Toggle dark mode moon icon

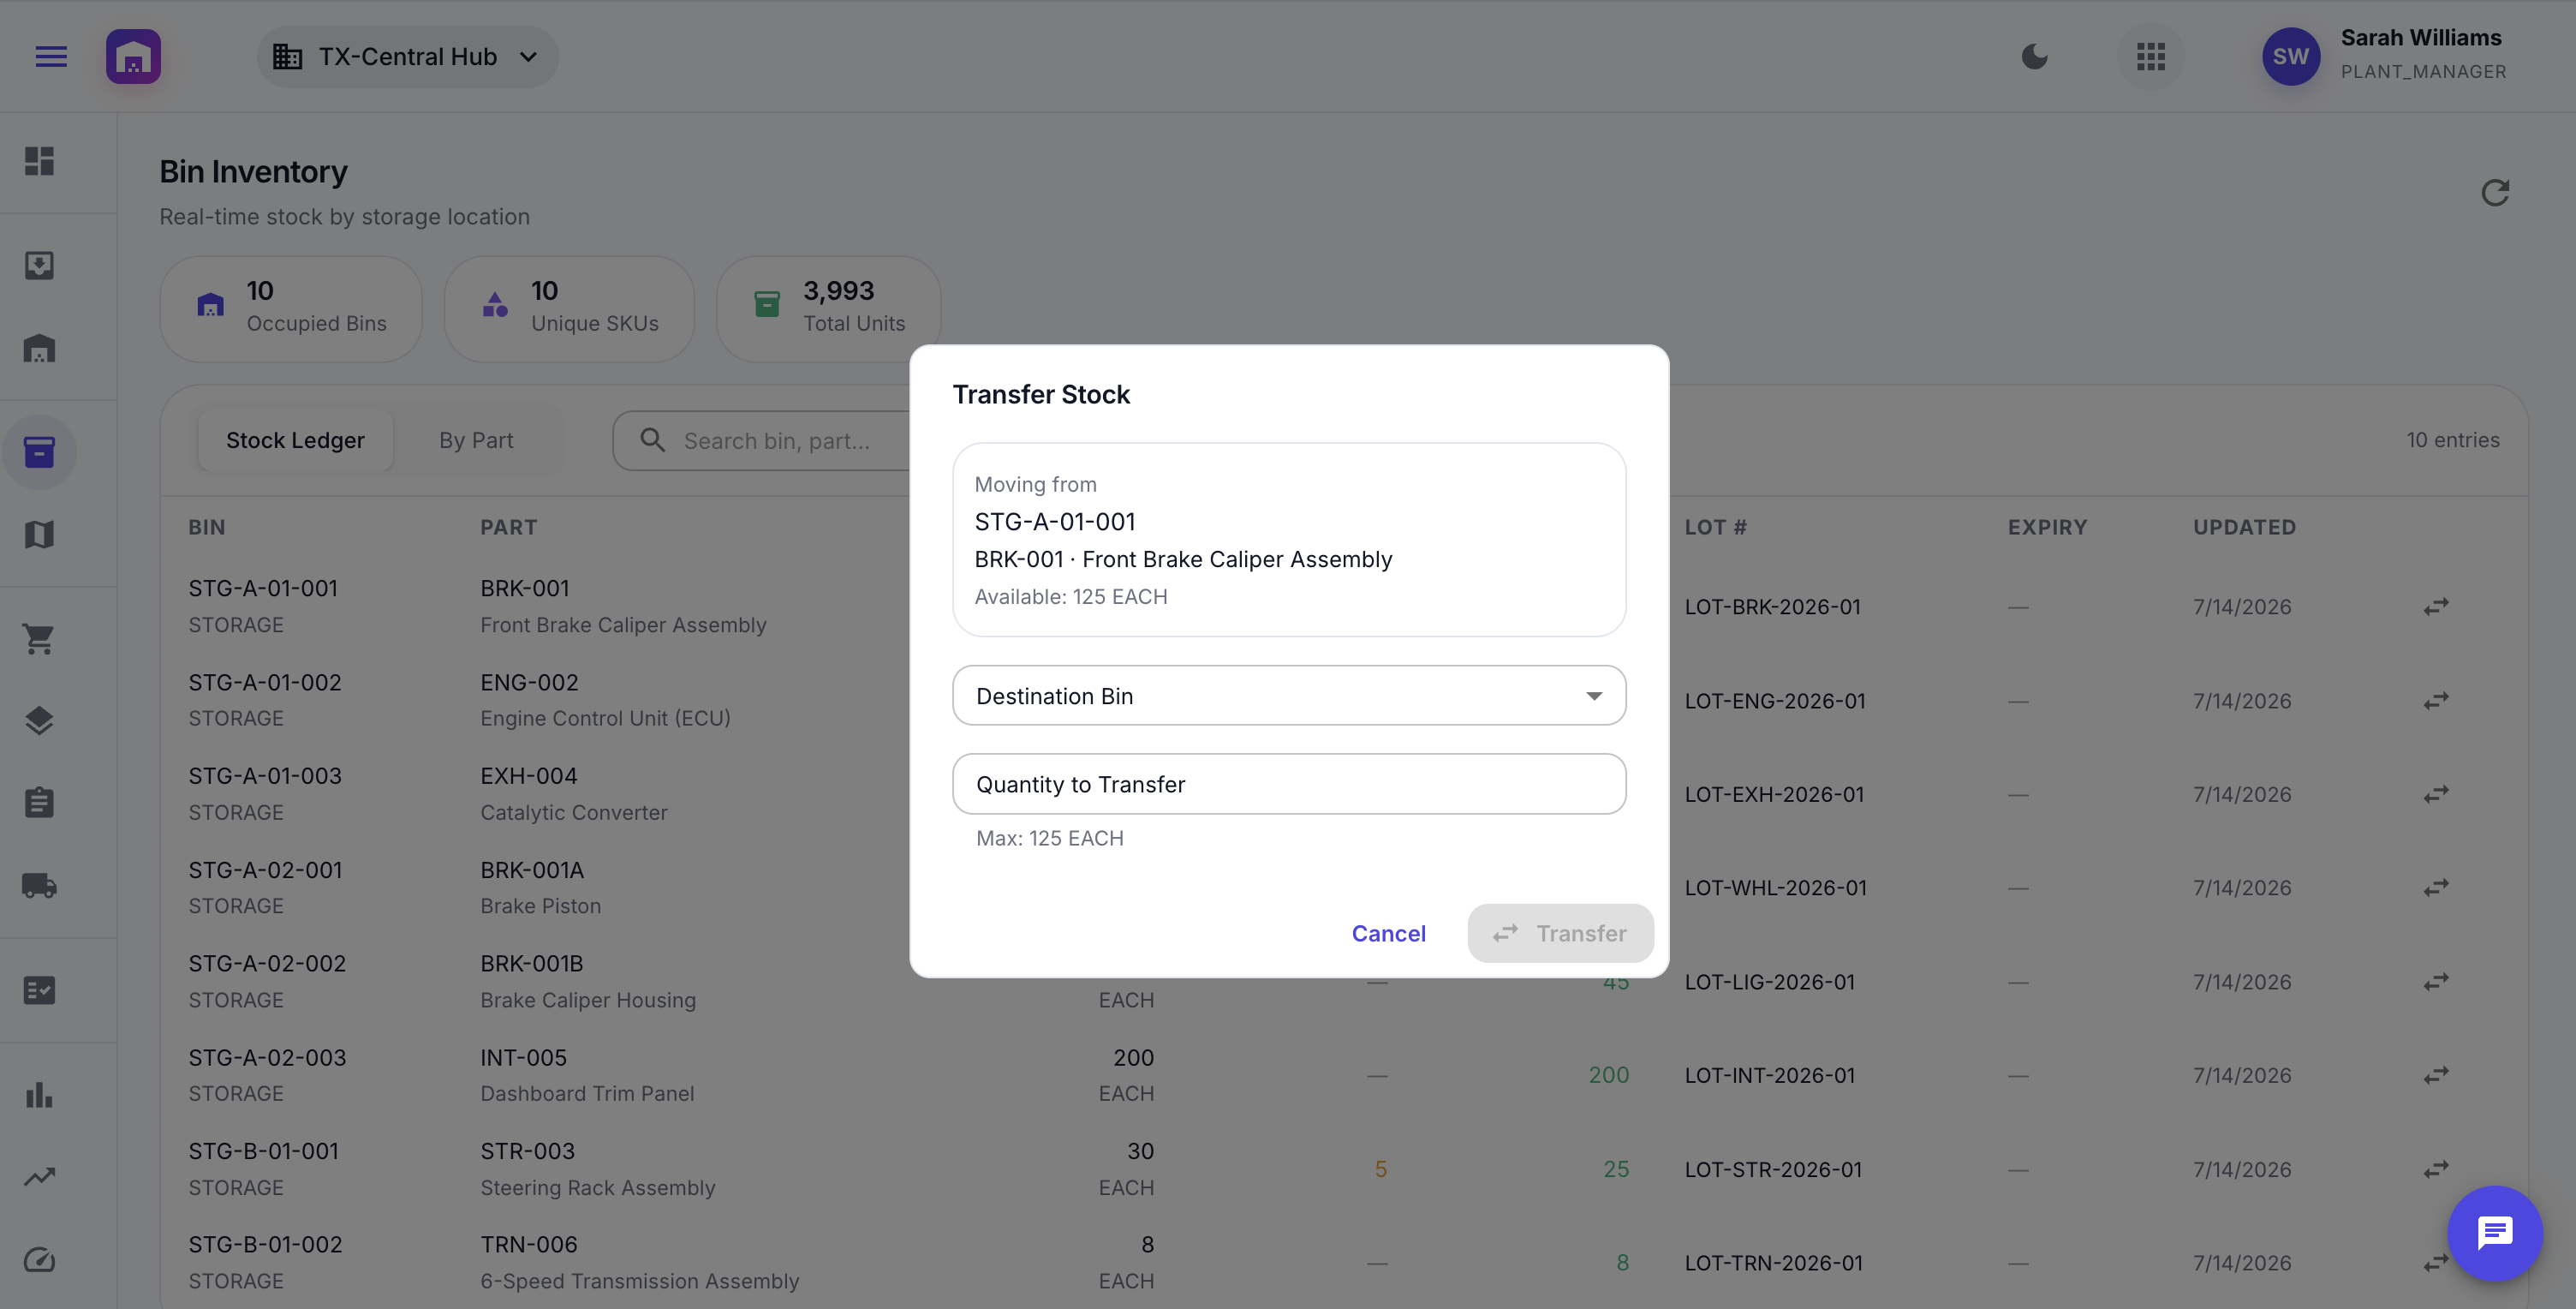[x=2034, y=57]
